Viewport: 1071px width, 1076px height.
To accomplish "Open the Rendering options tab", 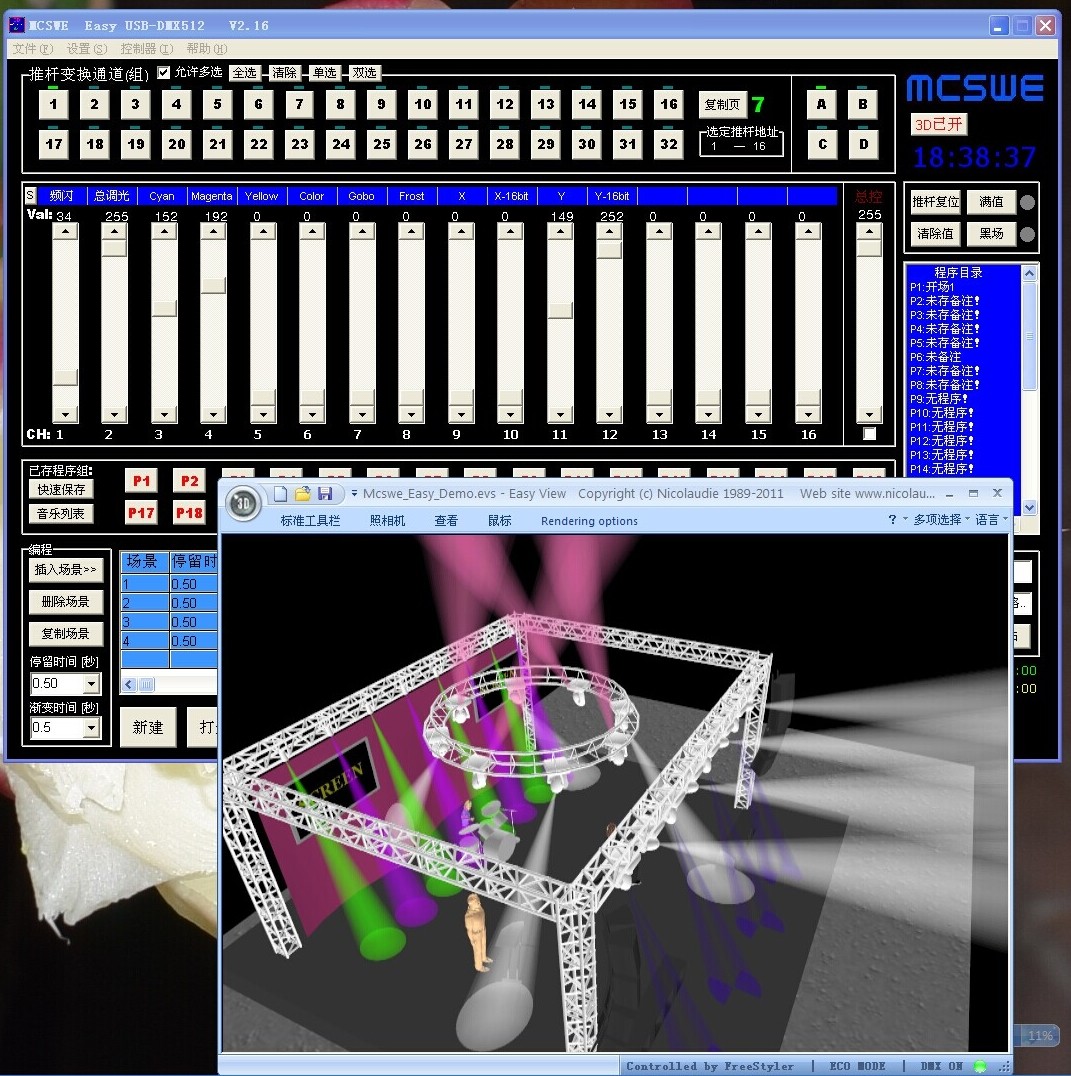I will click(589, 521).
